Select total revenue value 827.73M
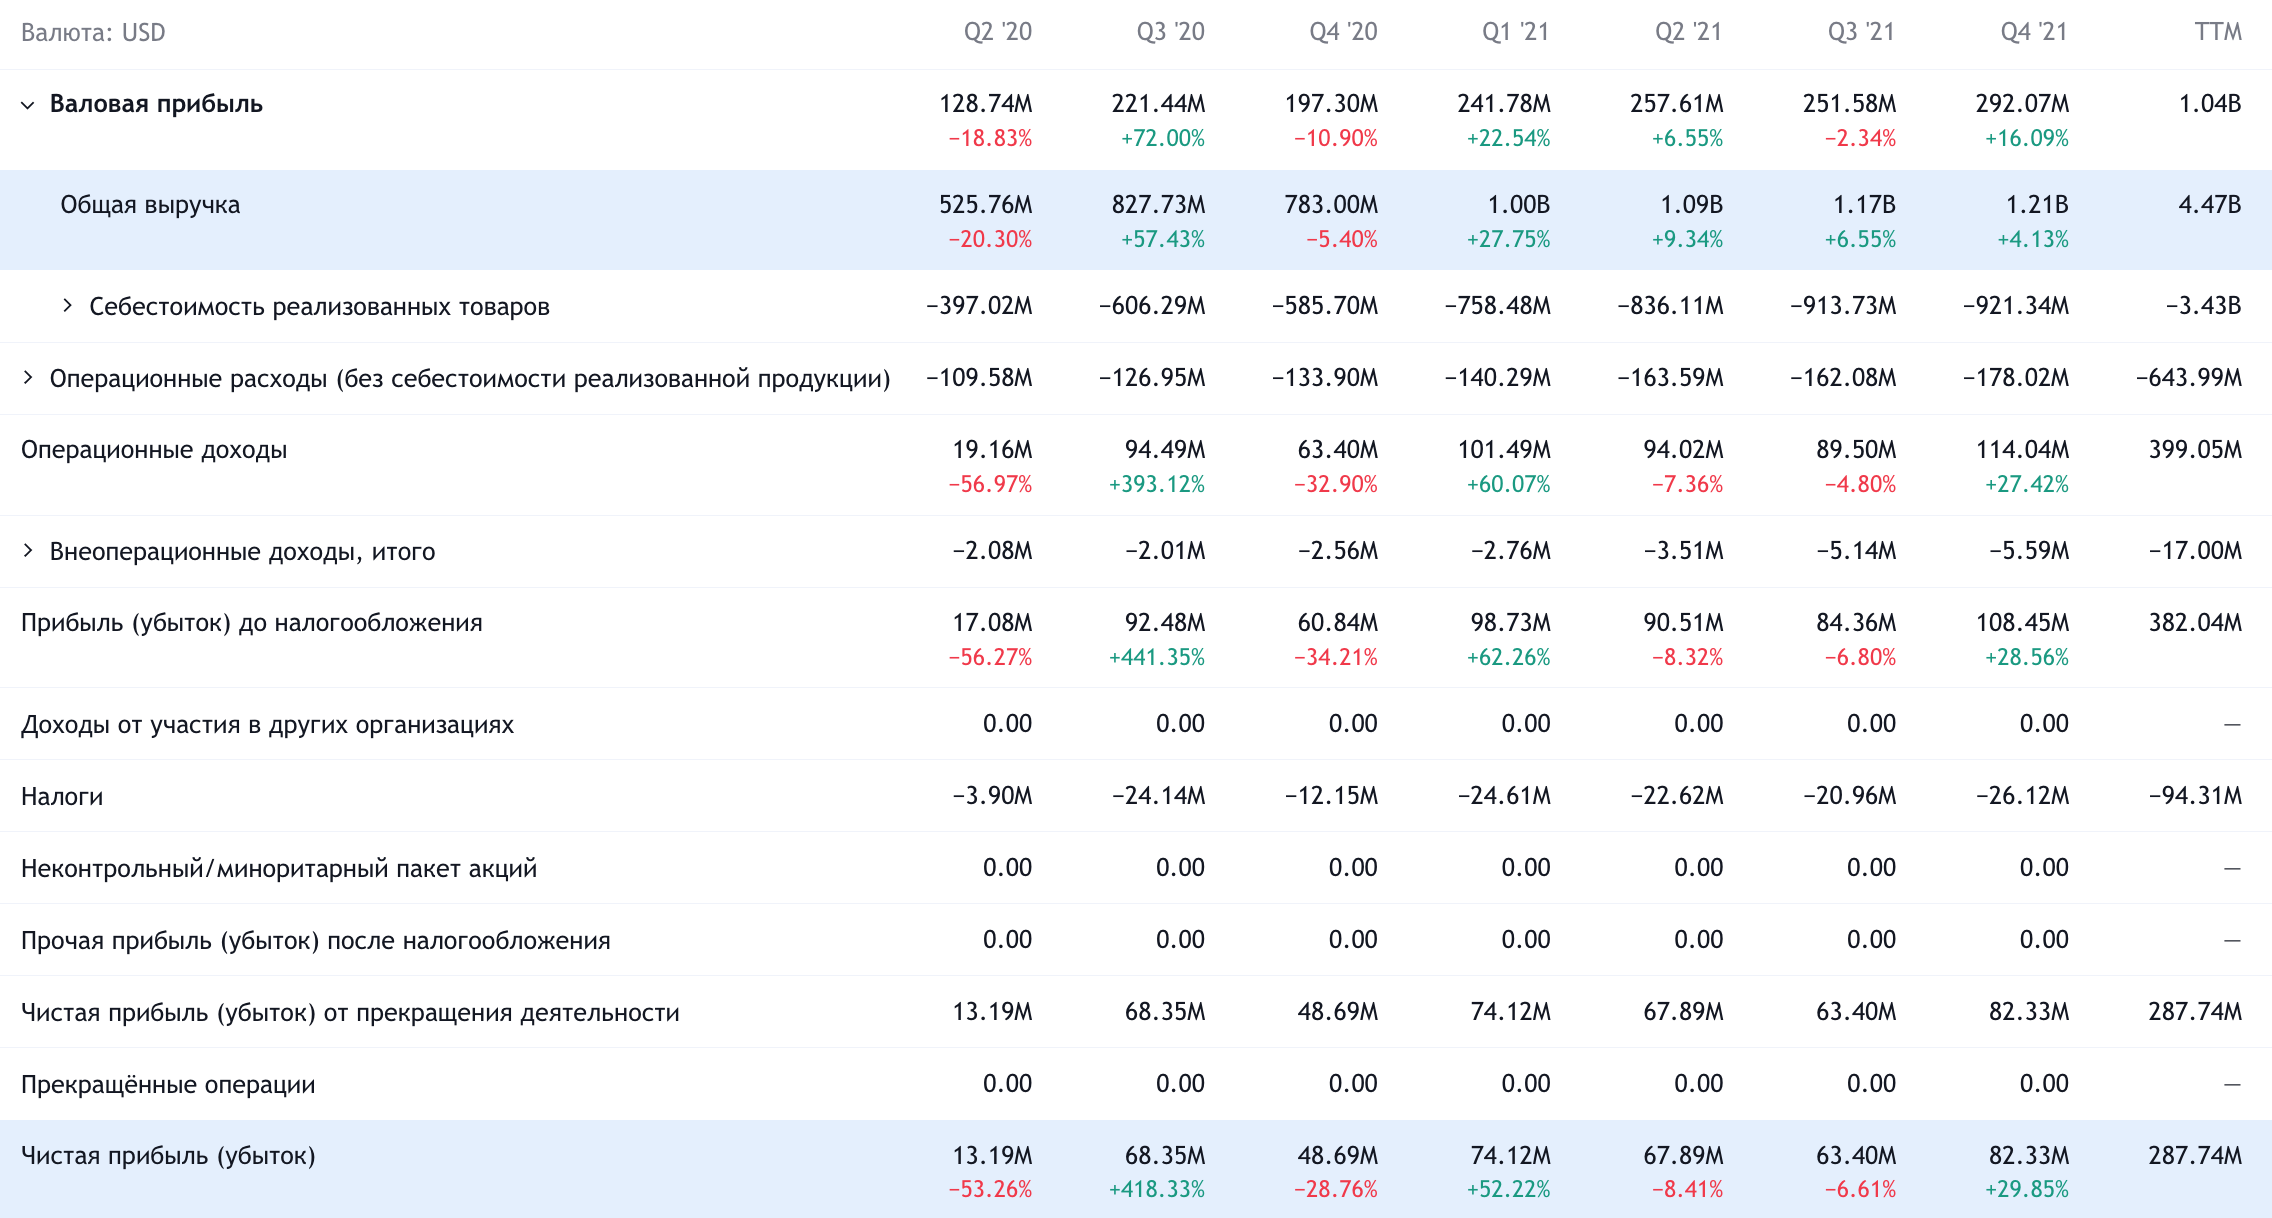Image resolution: width=2272 pixels, height=1218 pixels. pyautogui.click(x=1158, y=205)
